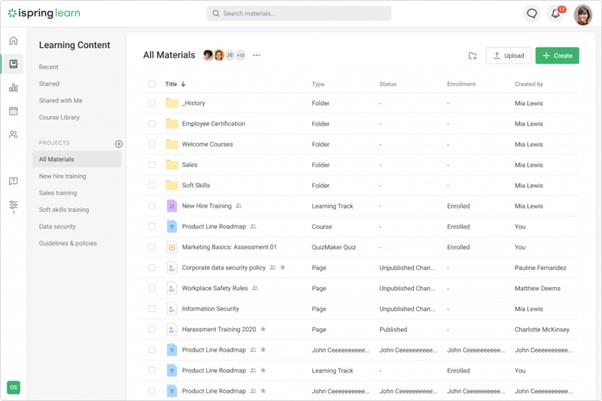Select Sales training project
Screen dimensions: 602x401
(58, 193)
